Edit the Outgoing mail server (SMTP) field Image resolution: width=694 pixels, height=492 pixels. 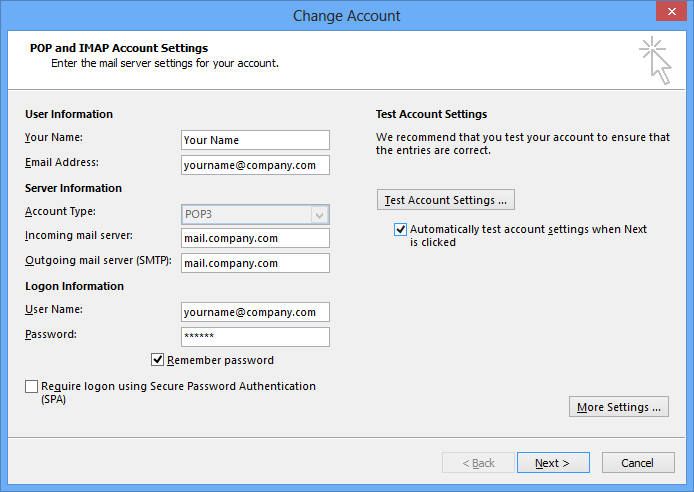(x=255, y=263)
